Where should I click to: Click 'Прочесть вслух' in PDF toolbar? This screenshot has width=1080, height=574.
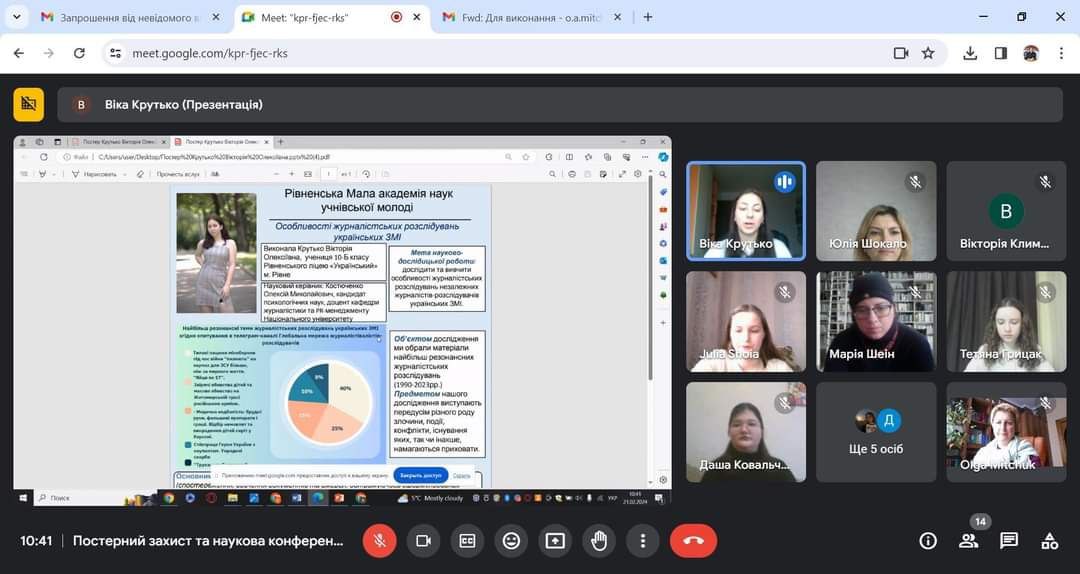pyautogui.click(x=178, y=174)
